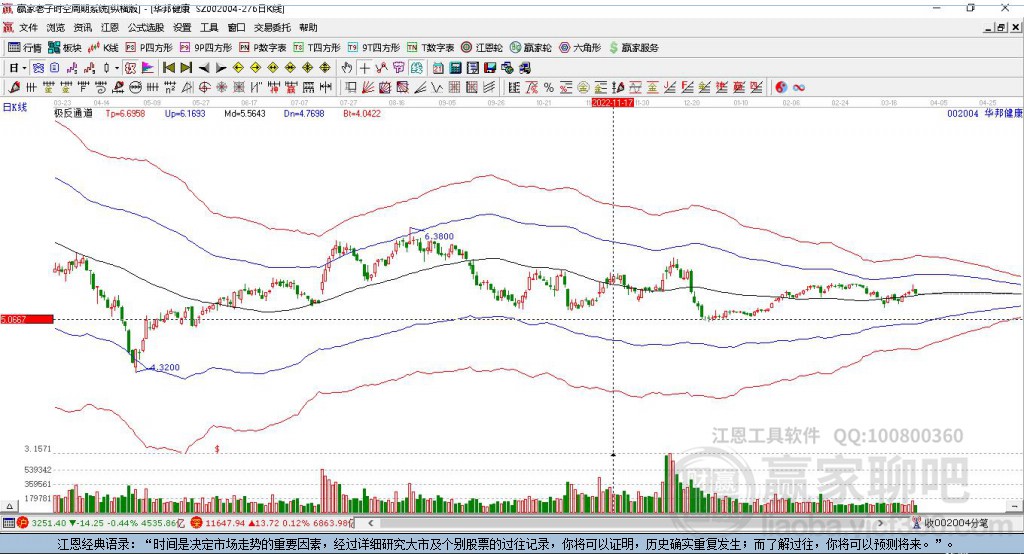Click the 行情 toolbar button

click(25, 48)
